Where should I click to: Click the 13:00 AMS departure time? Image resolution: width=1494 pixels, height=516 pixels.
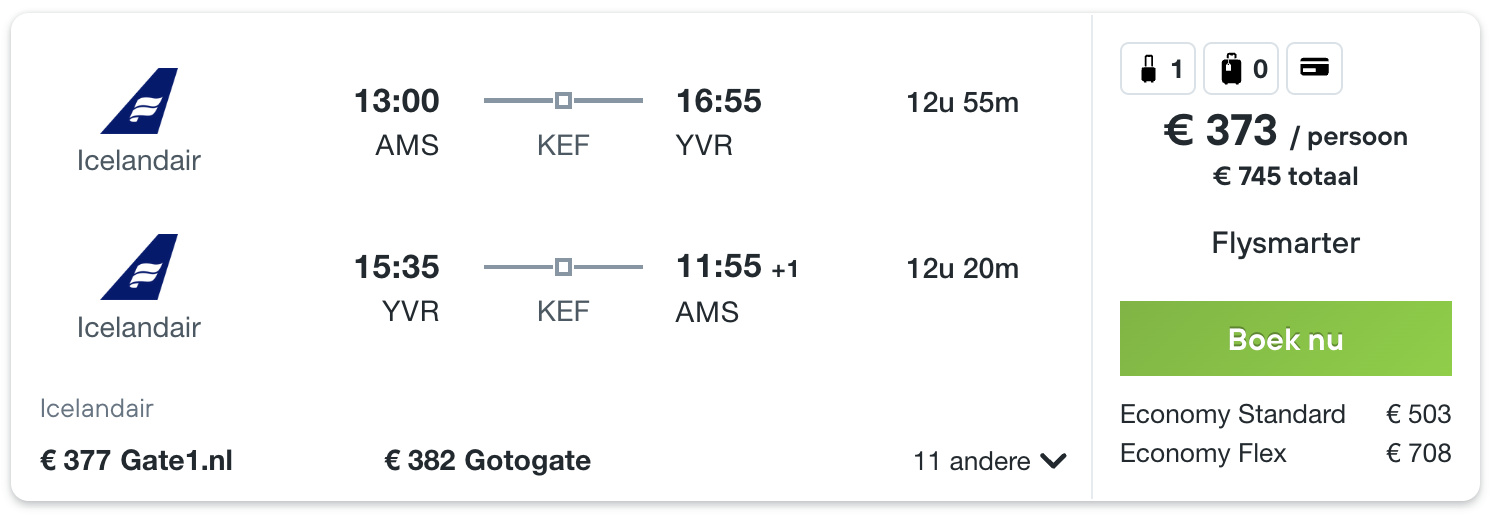397,101
